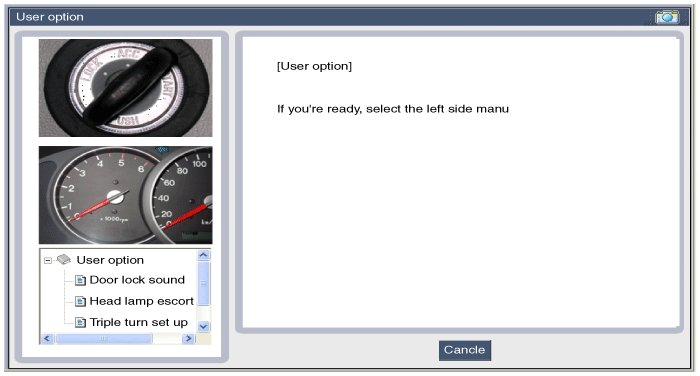Select the Door lock sound entry

pos(137,280)
